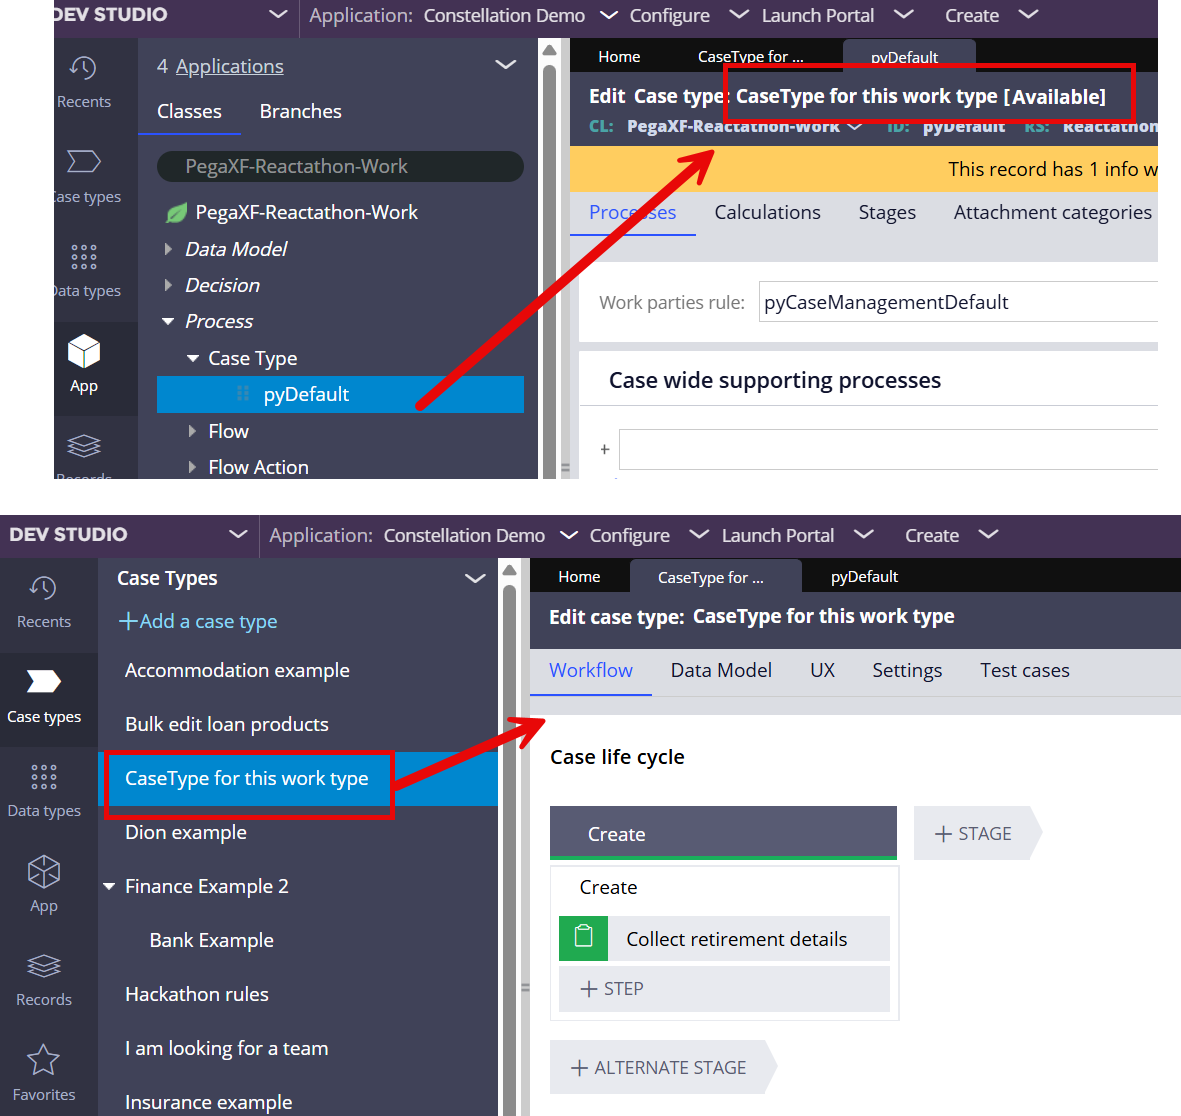Click Add a case type link
The width and height of the screenshot is (1181, 1116).
click(198, 622)
